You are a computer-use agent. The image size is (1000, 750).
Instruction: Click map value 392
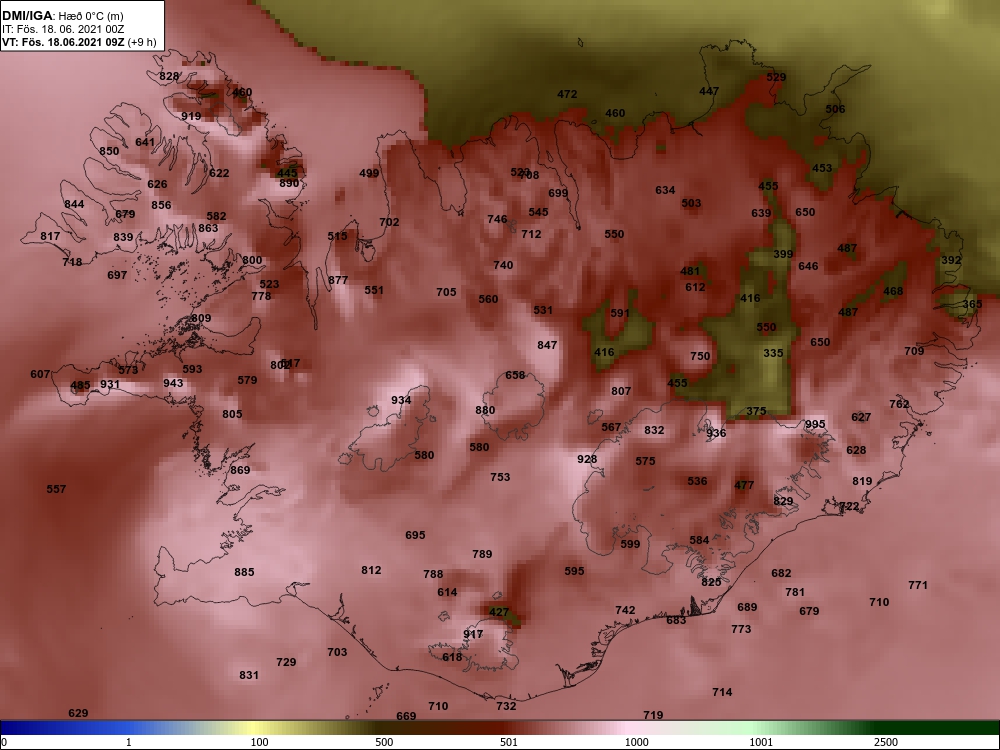[951, 260]
